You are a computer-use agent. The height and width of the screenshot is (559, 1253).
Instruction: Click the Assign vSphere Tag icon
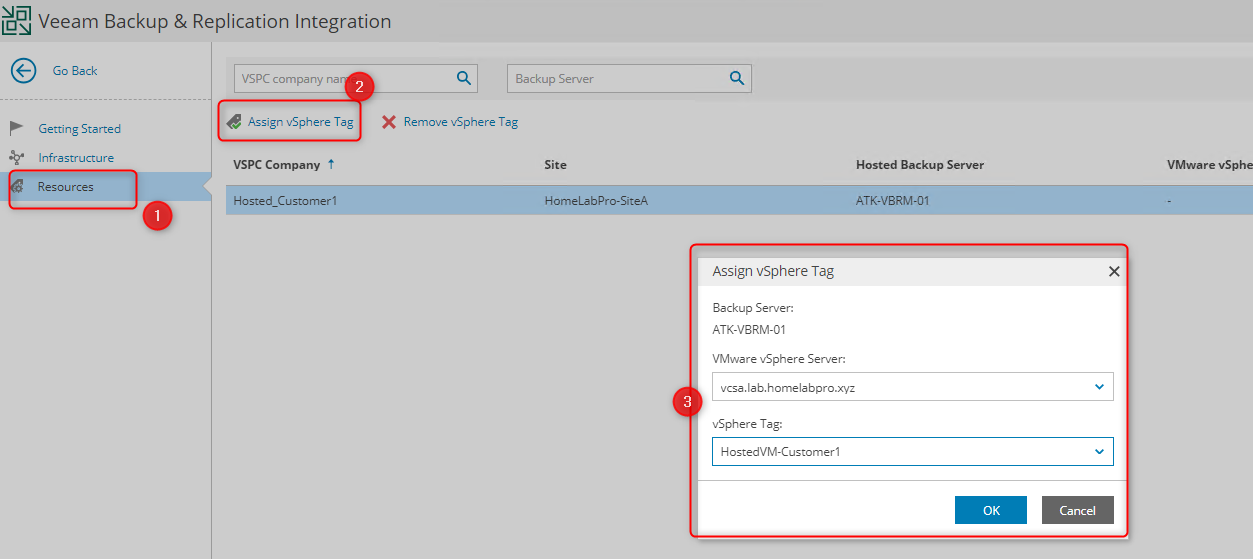click(234, 122)
